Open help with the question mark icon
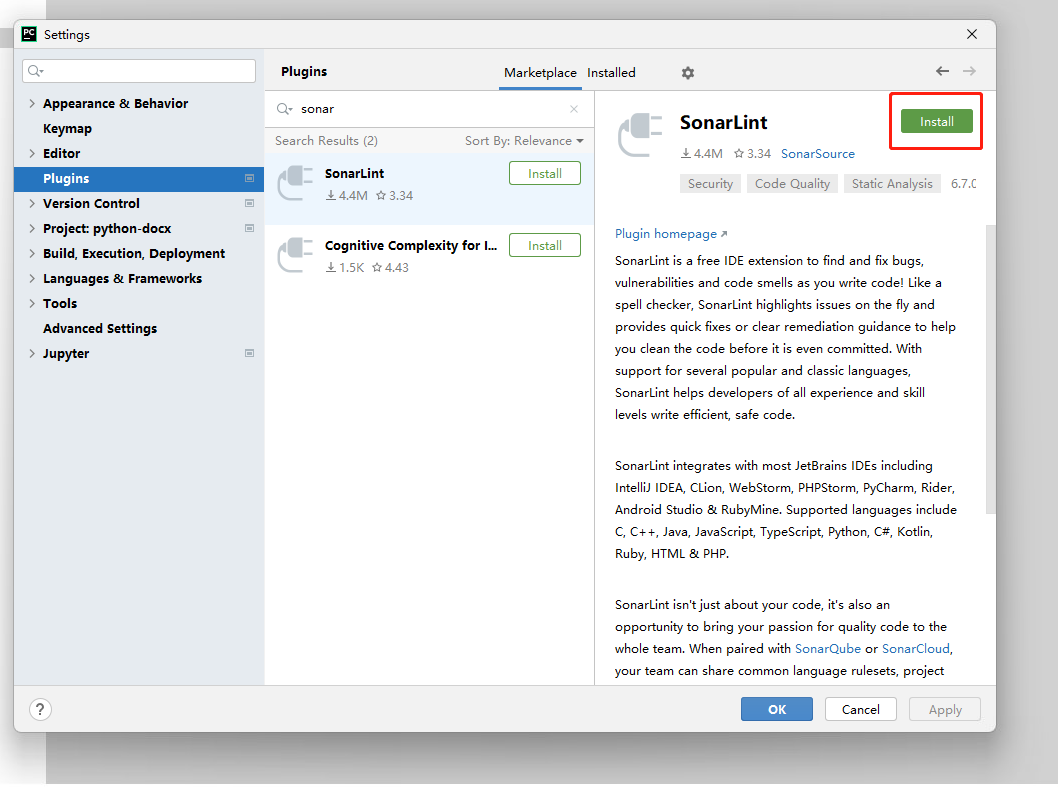 click(40, 709)
